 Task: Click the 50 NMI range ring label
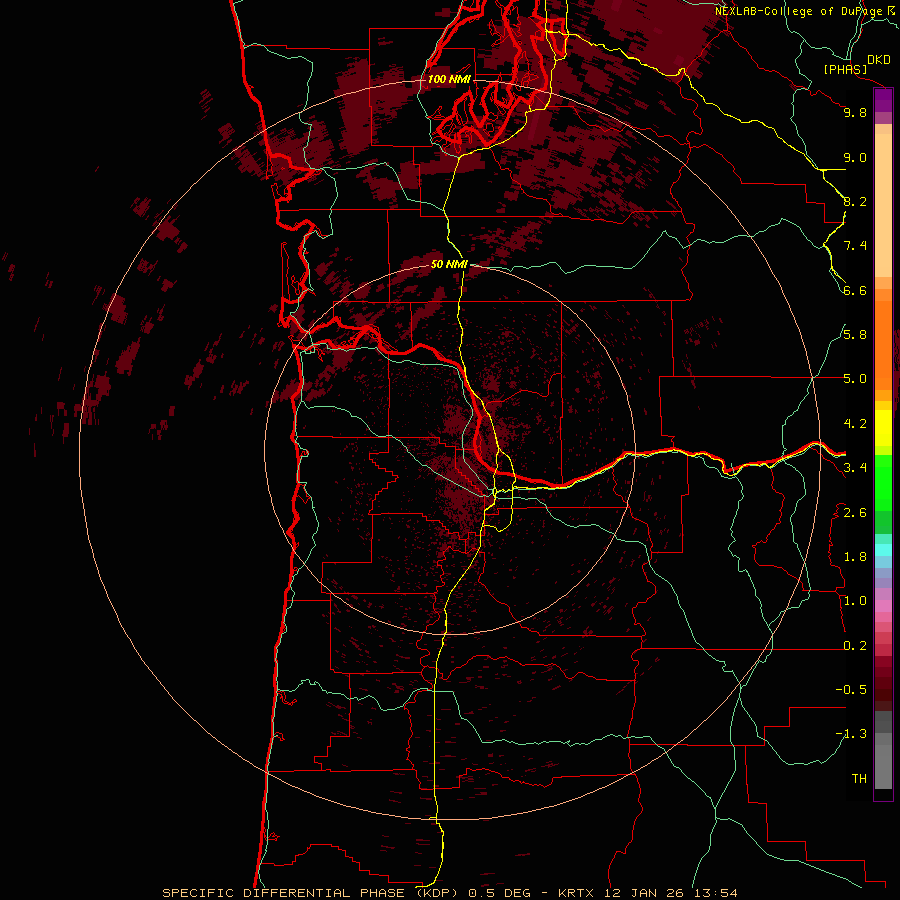click(x=449, y=264)
